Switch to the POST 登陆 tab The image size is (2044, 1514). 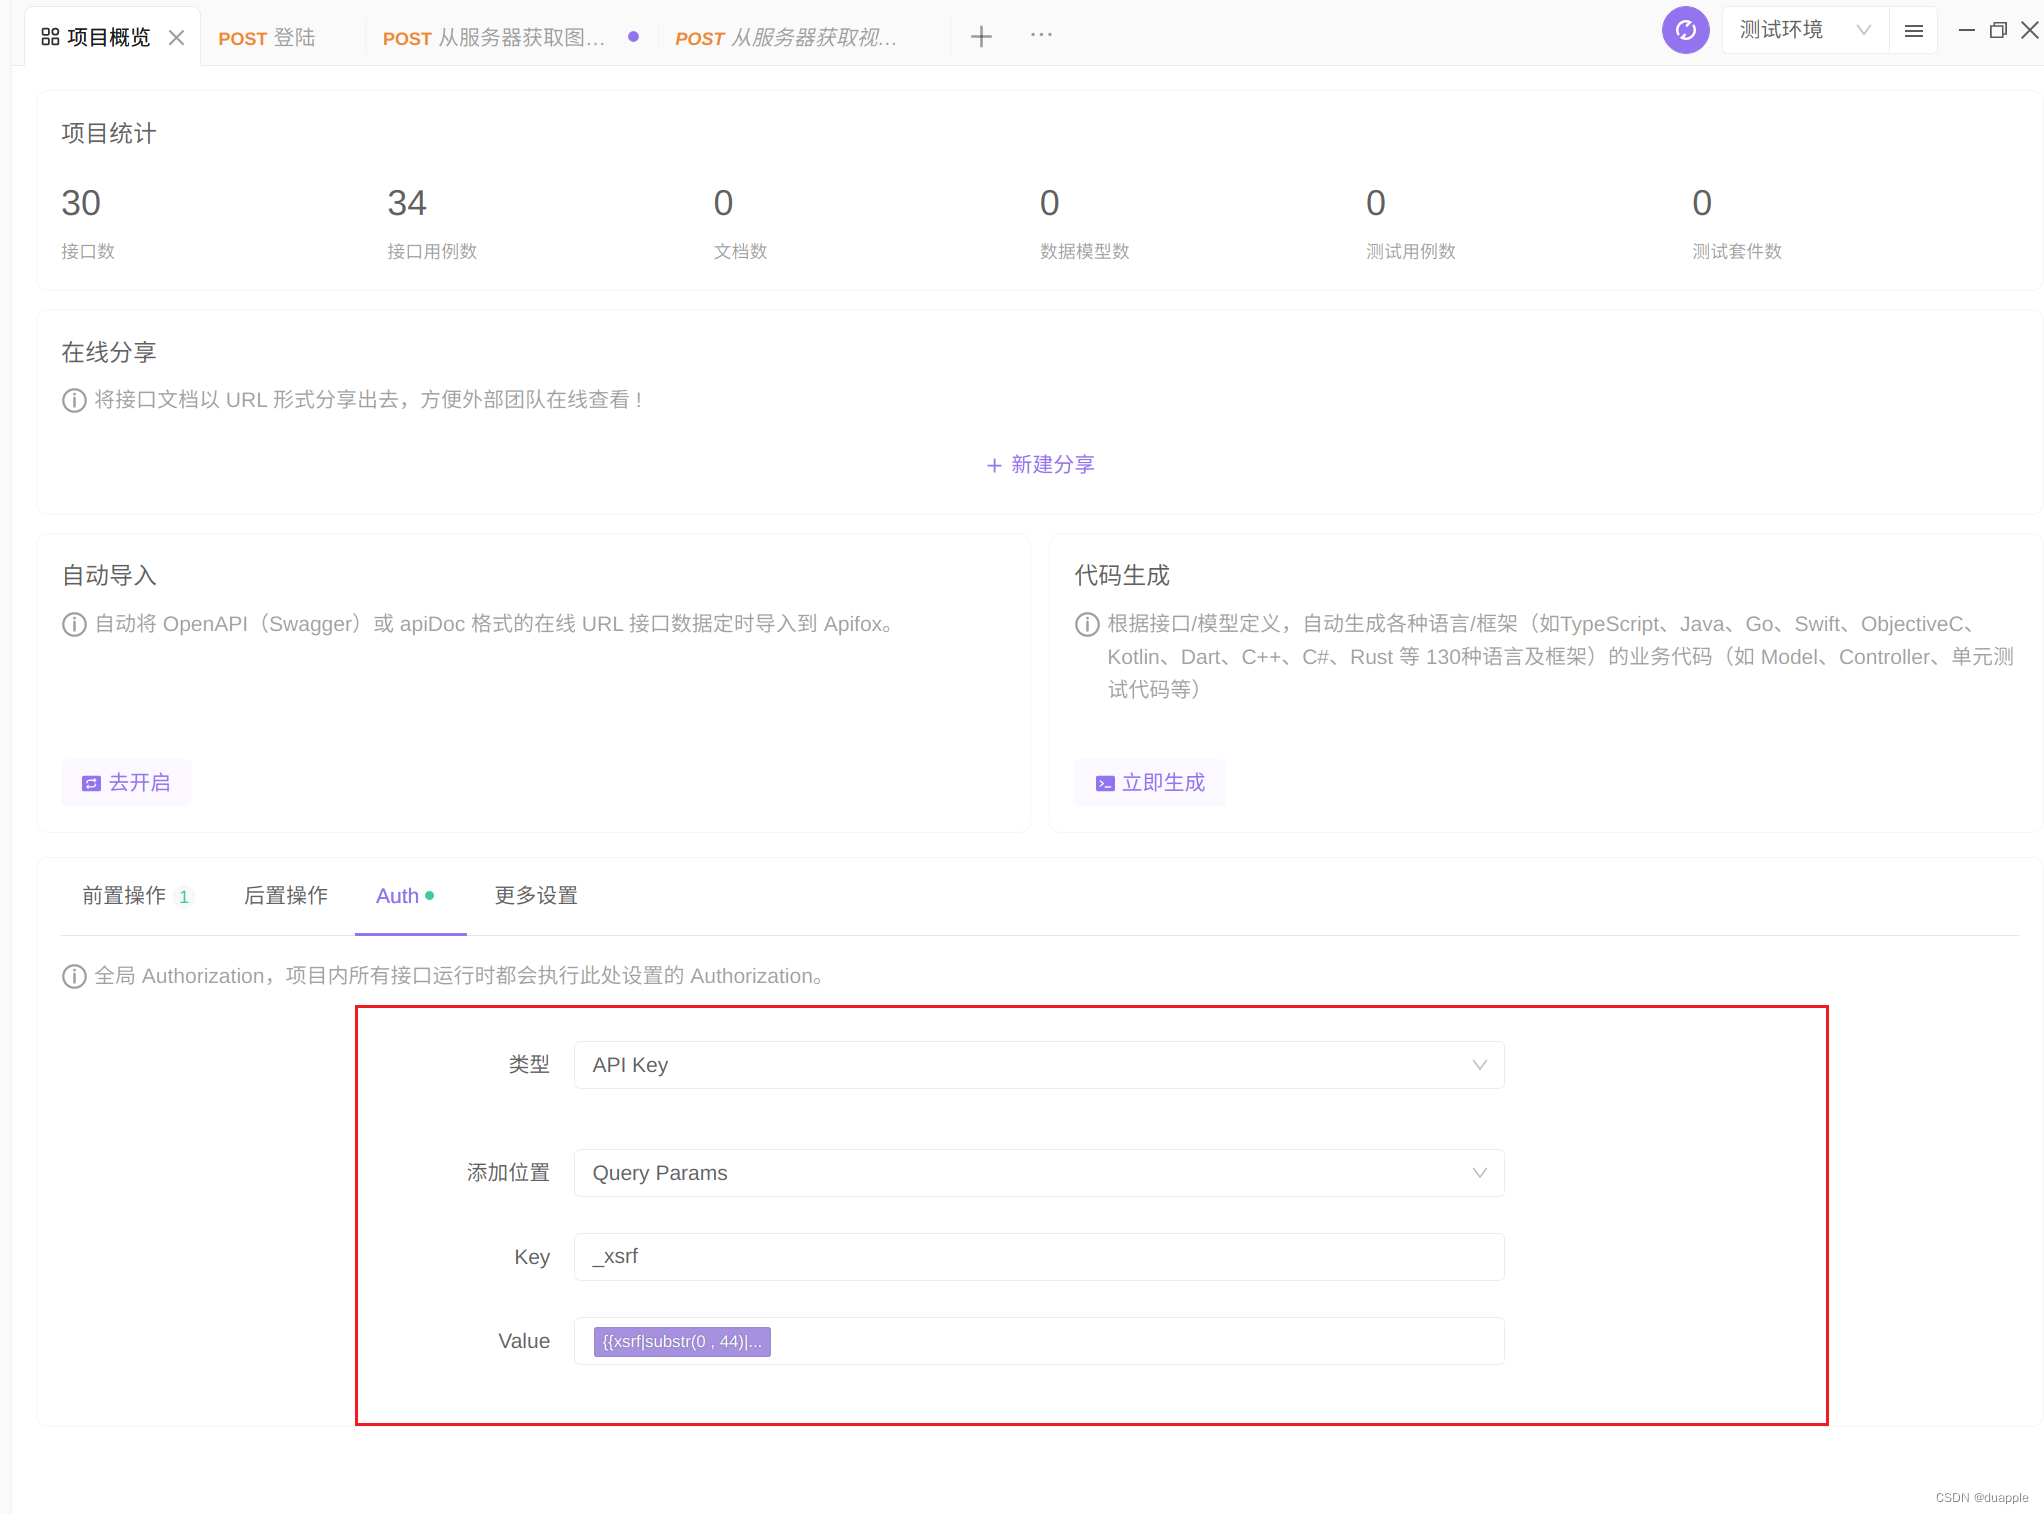tap(266, 38)
